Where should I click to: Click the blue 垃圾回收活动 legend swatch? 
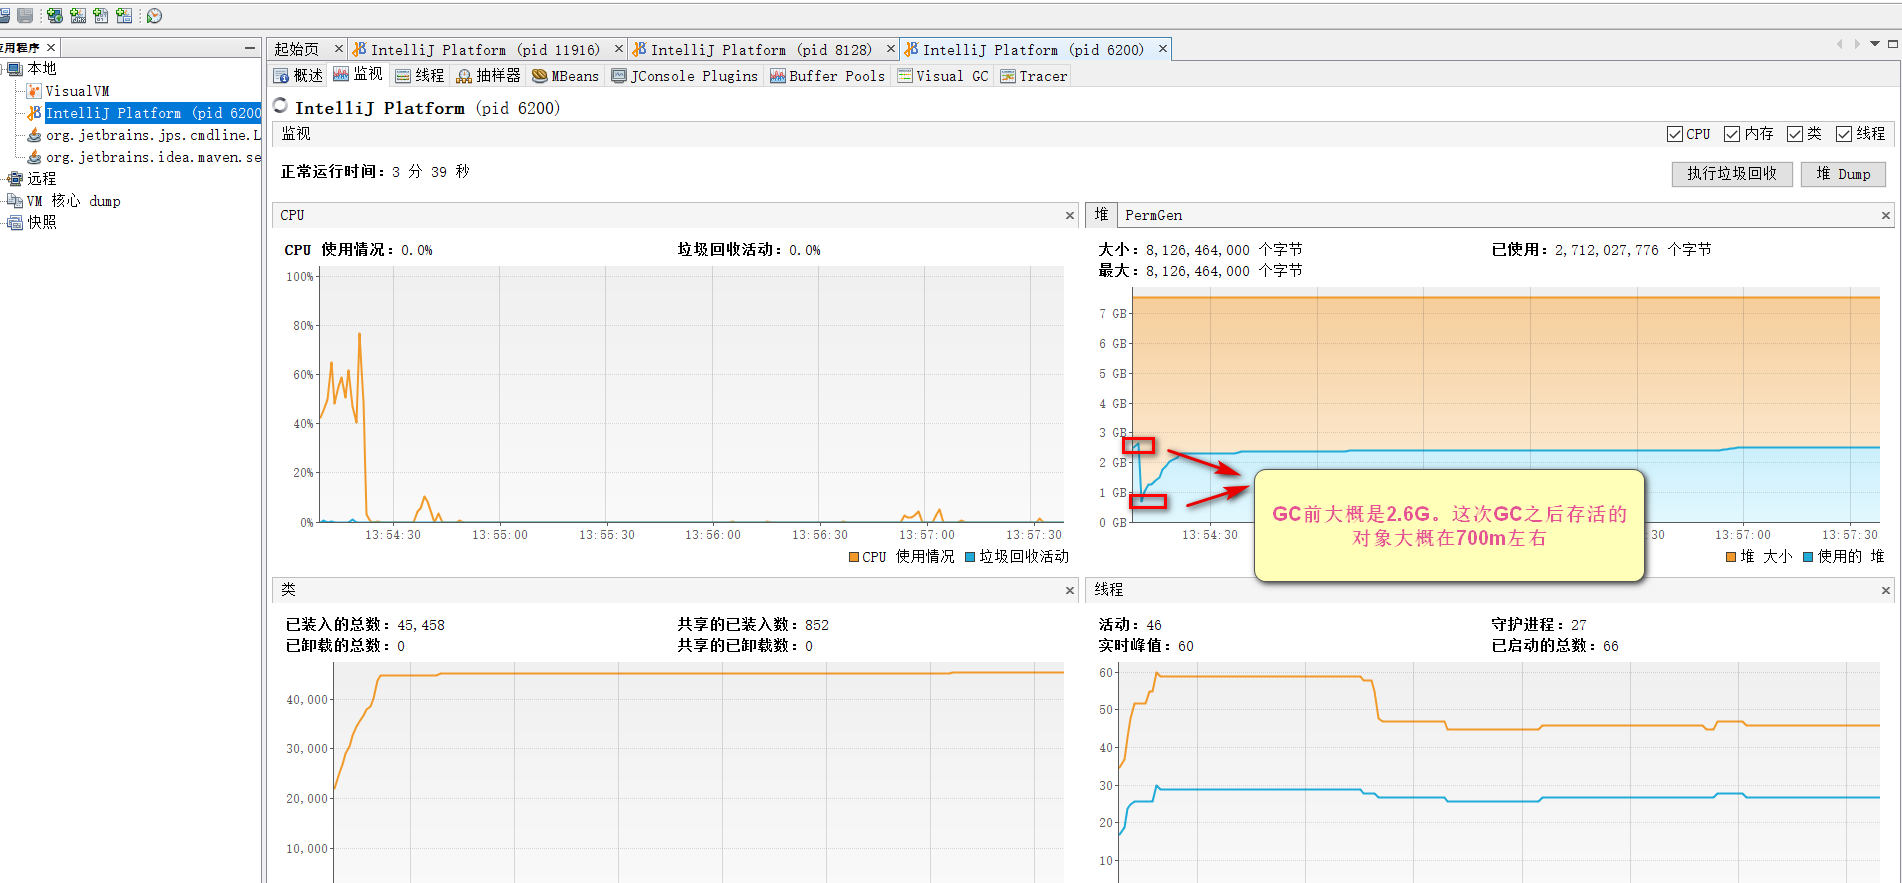[x=970, y=558]
